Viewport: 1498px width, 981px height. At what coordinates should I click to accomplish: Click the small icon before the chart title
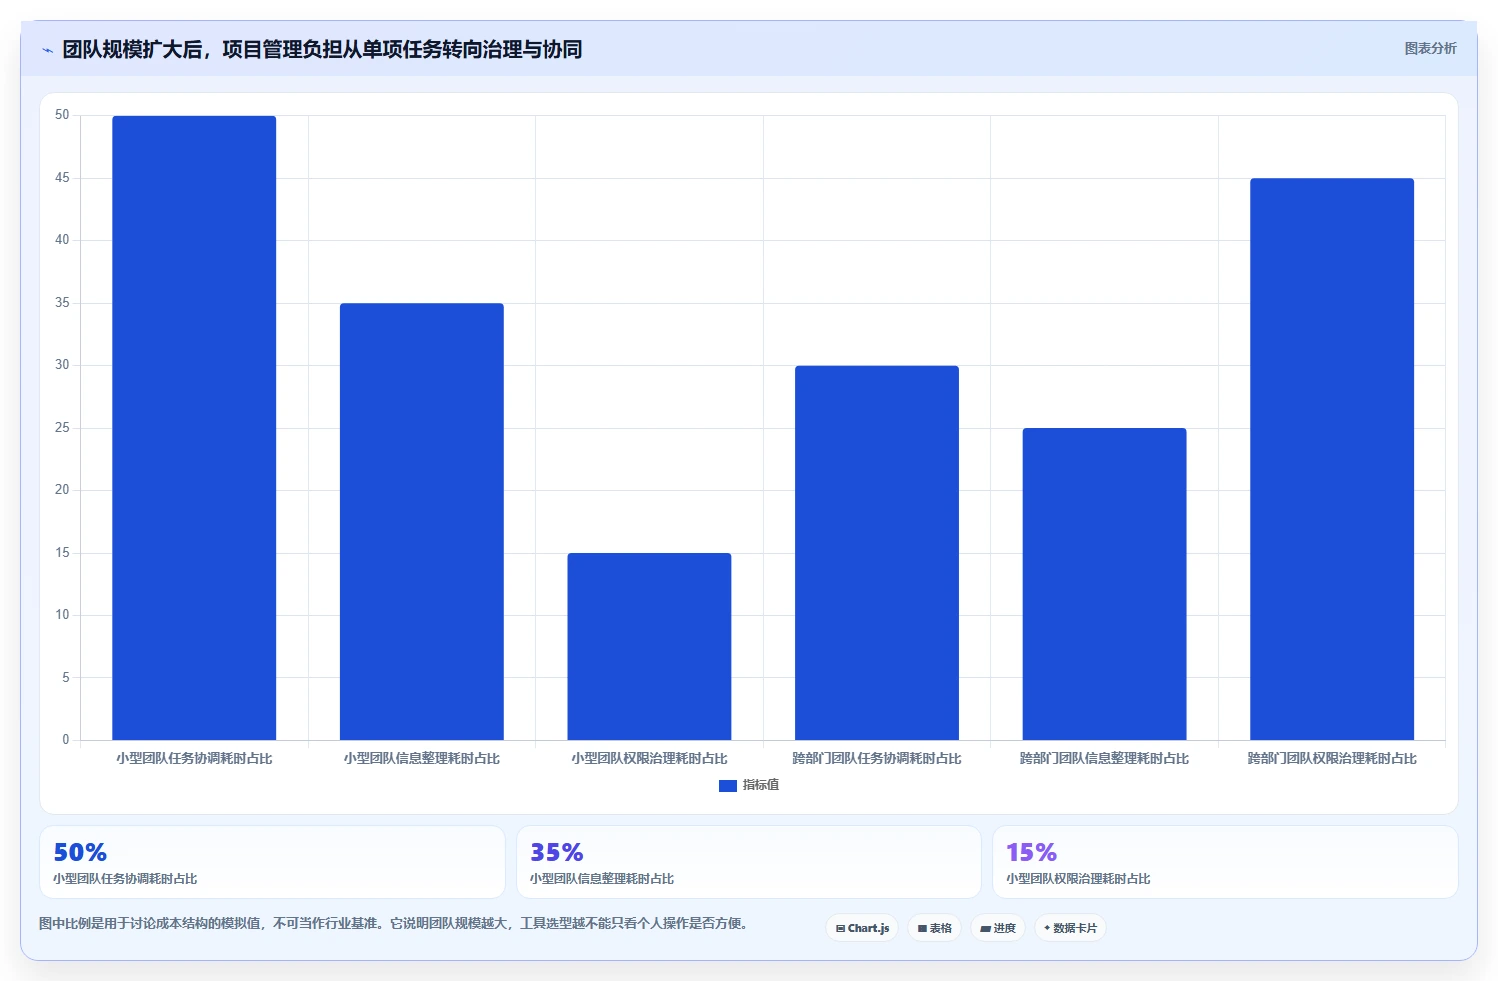click(47, 50)
